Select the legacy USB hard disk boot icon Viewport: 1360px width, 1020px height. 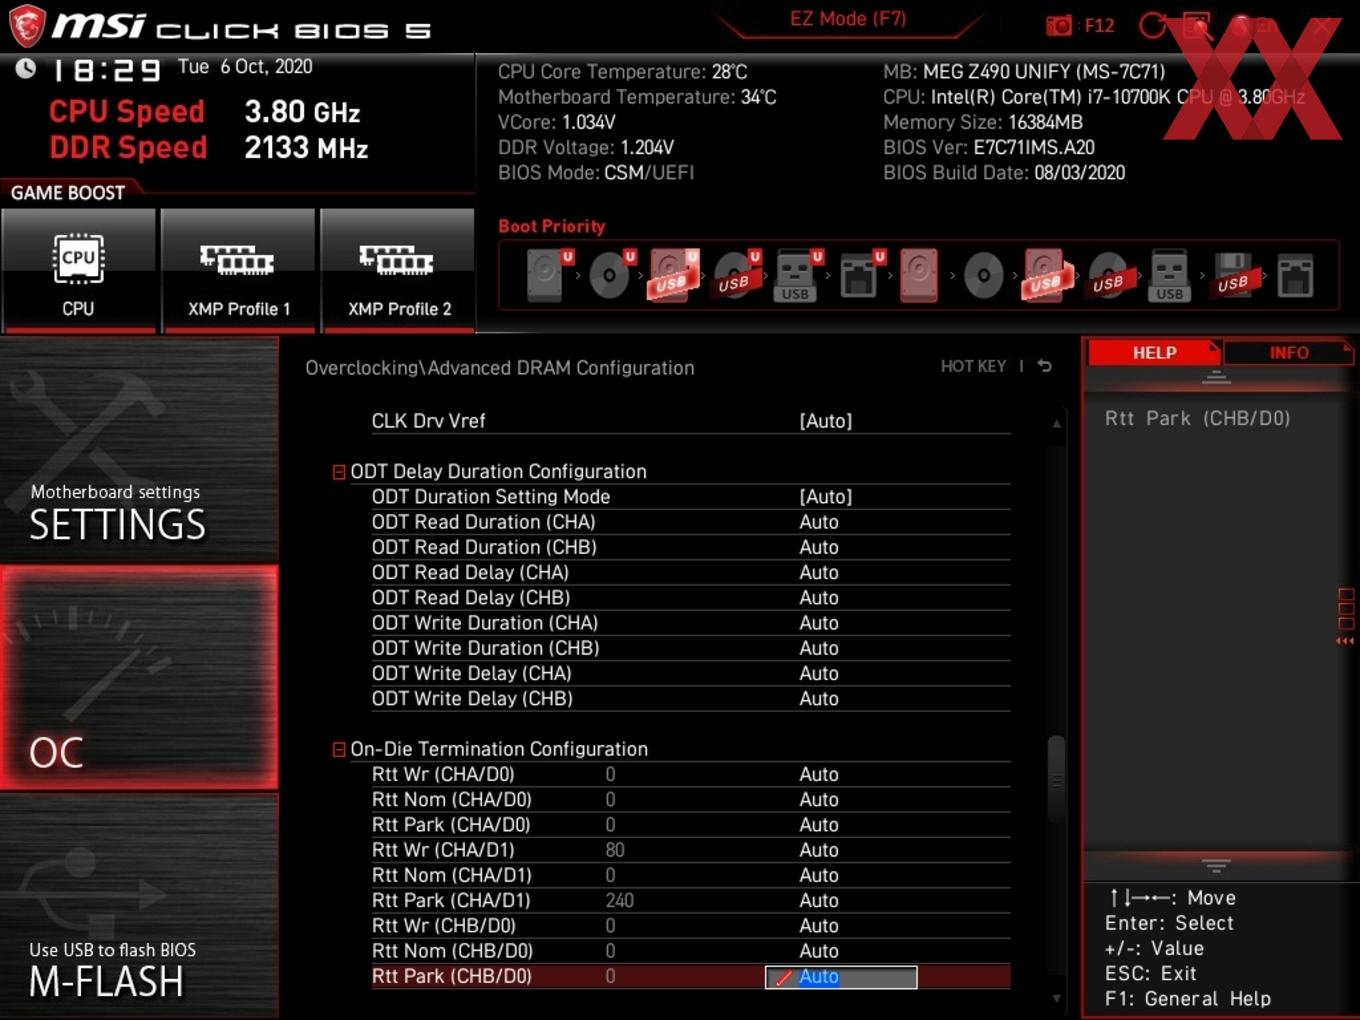pos(1045,275)
